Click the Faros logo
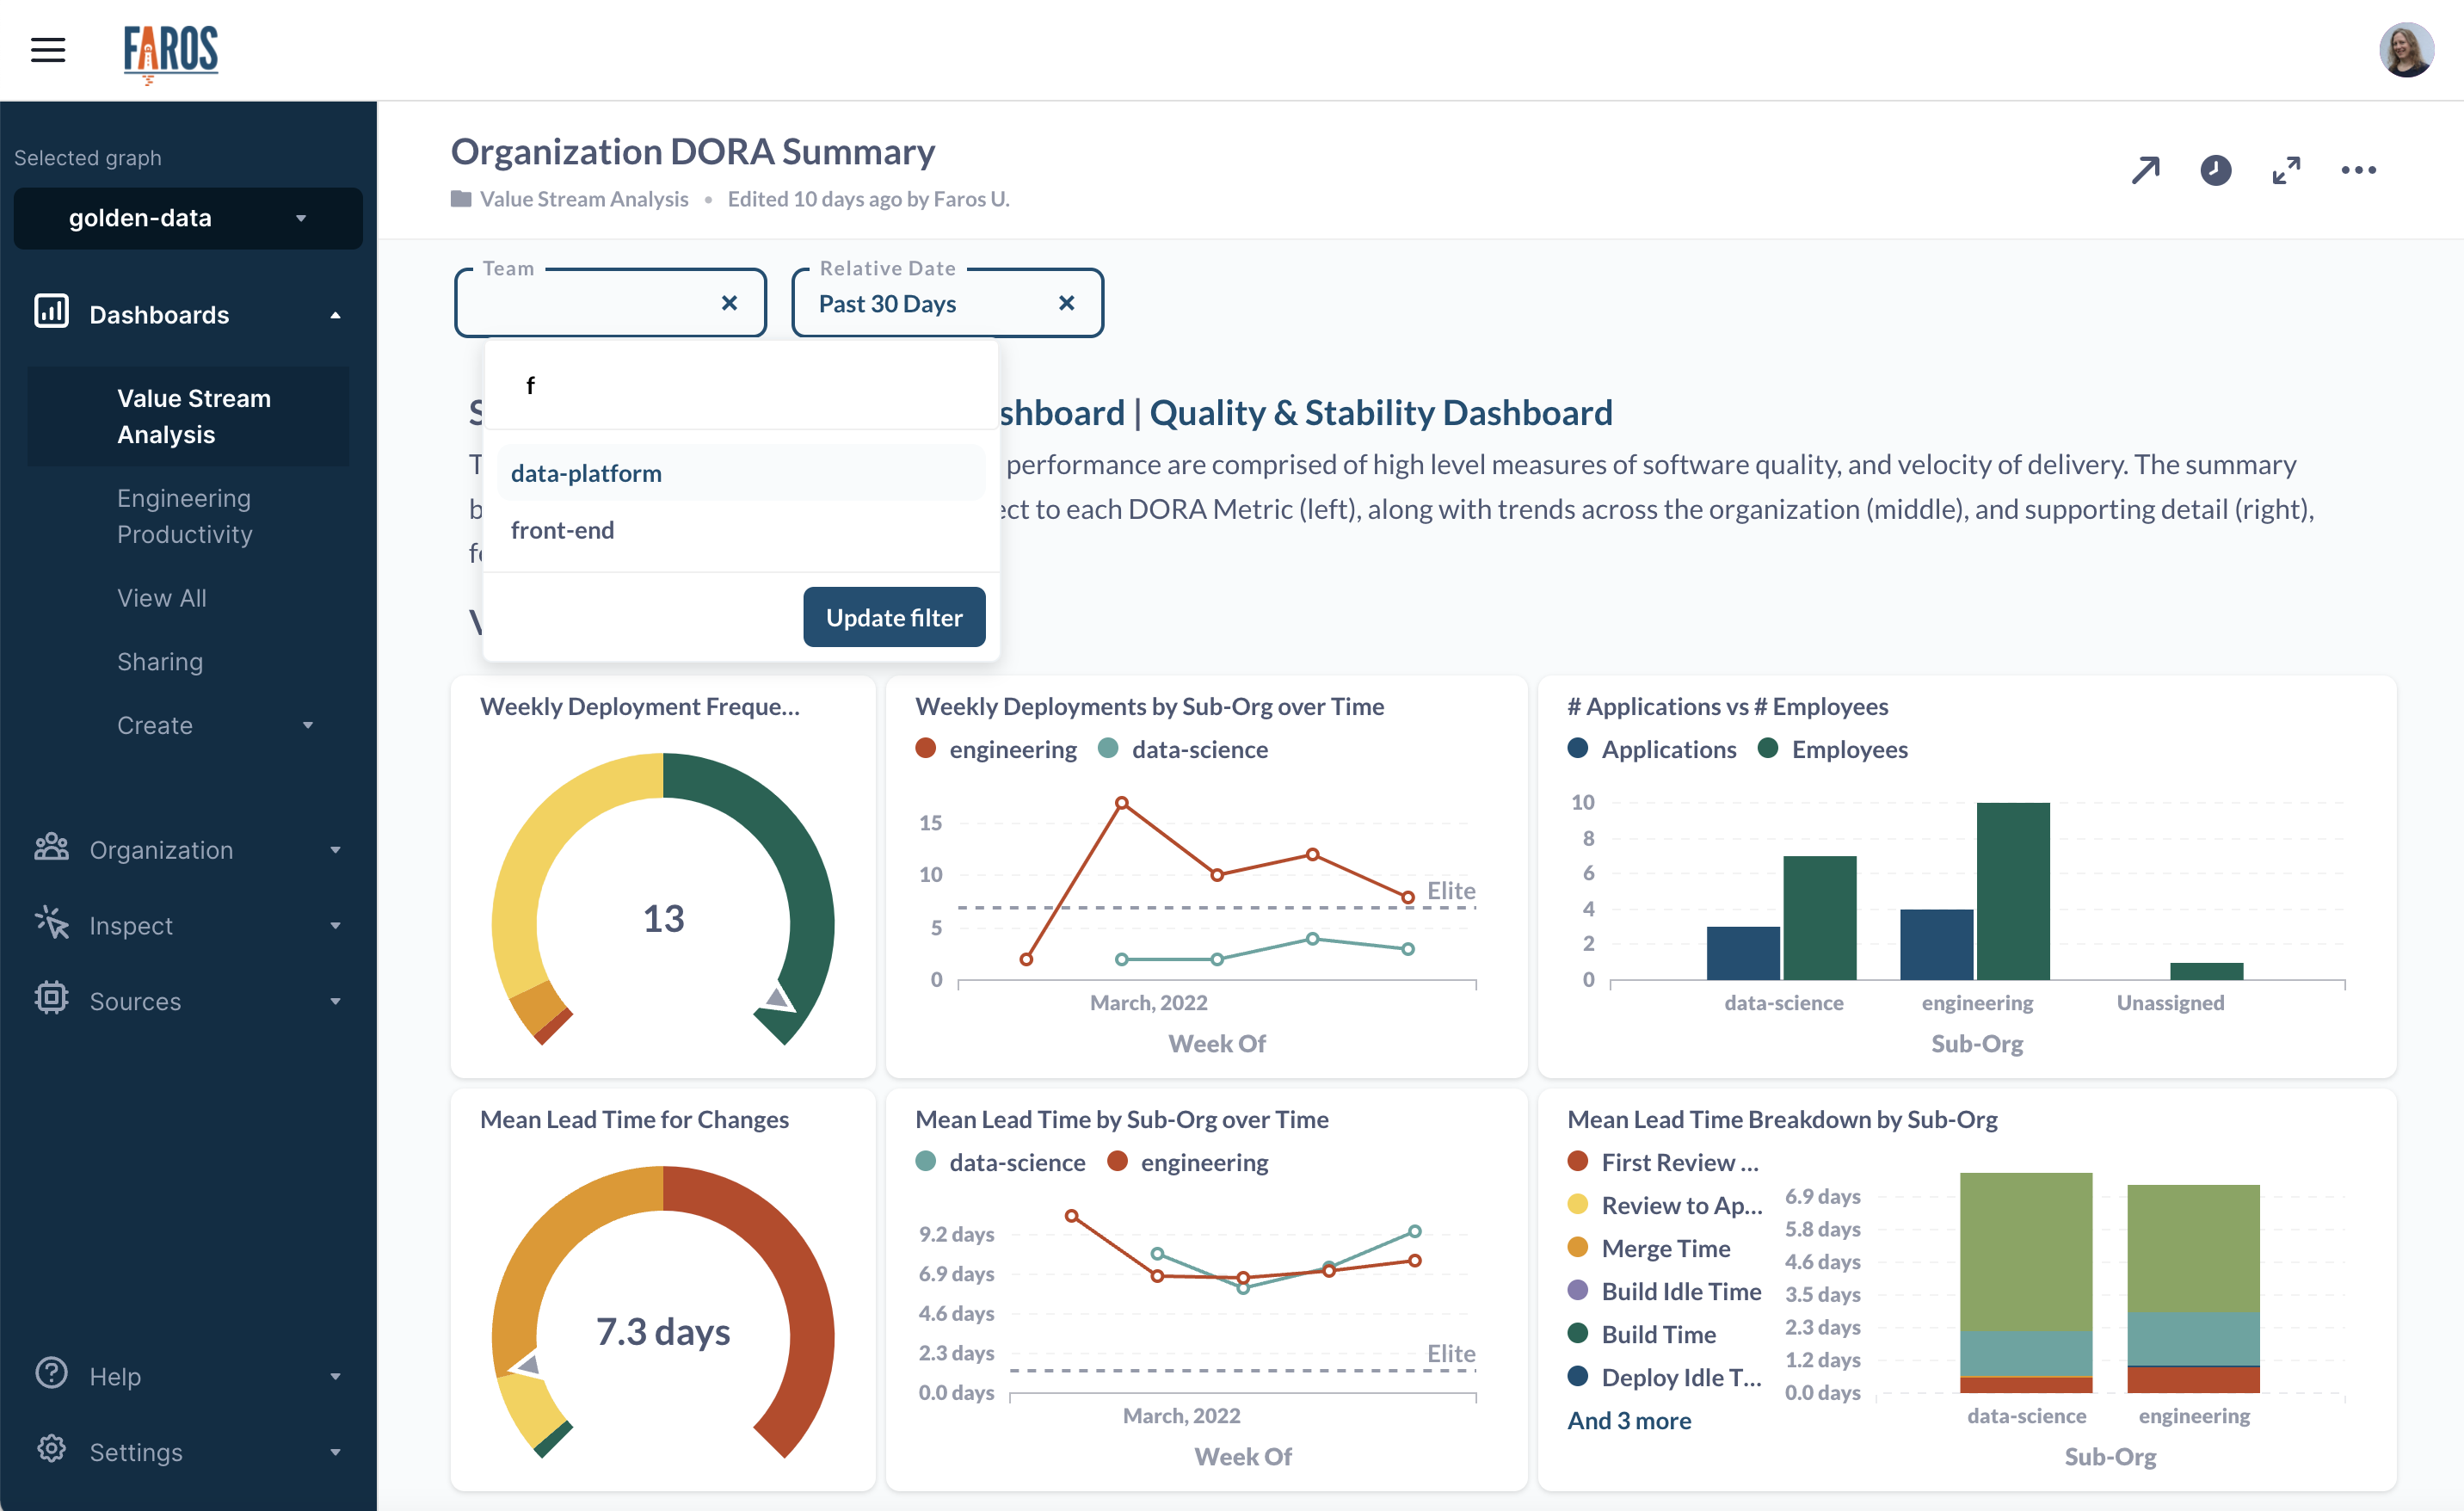 (171, 52)
